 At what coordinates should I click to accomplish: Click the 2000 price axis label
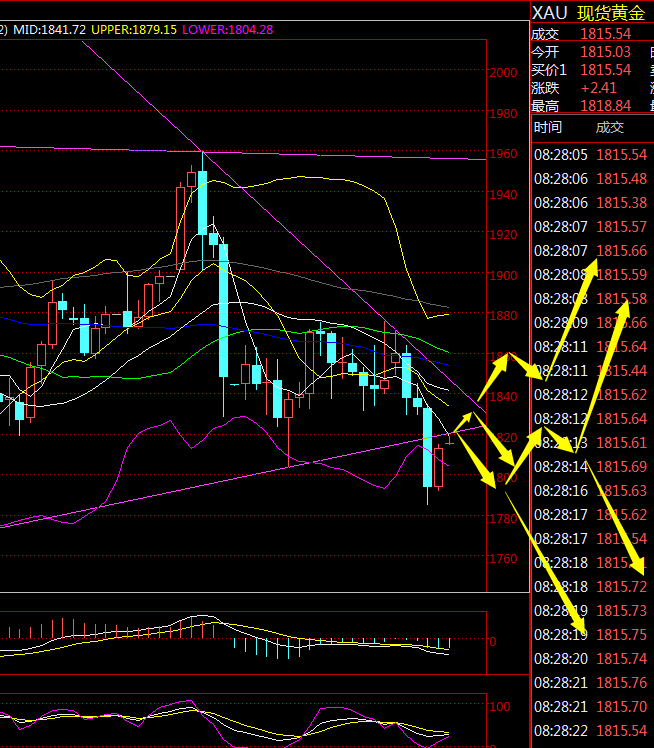pyautogui.click(x=503, y=72)
